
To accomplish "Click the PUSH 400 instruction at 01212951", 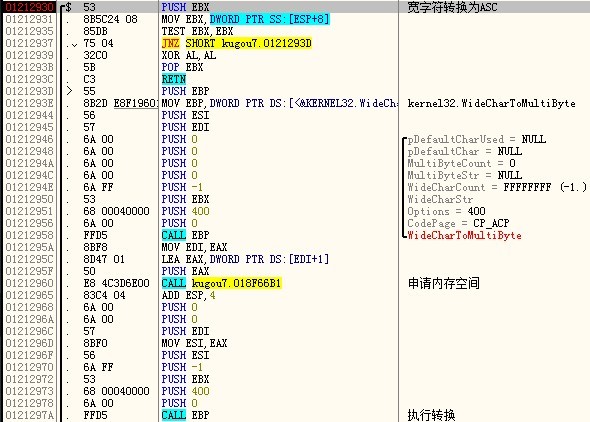I will (186, 211).
